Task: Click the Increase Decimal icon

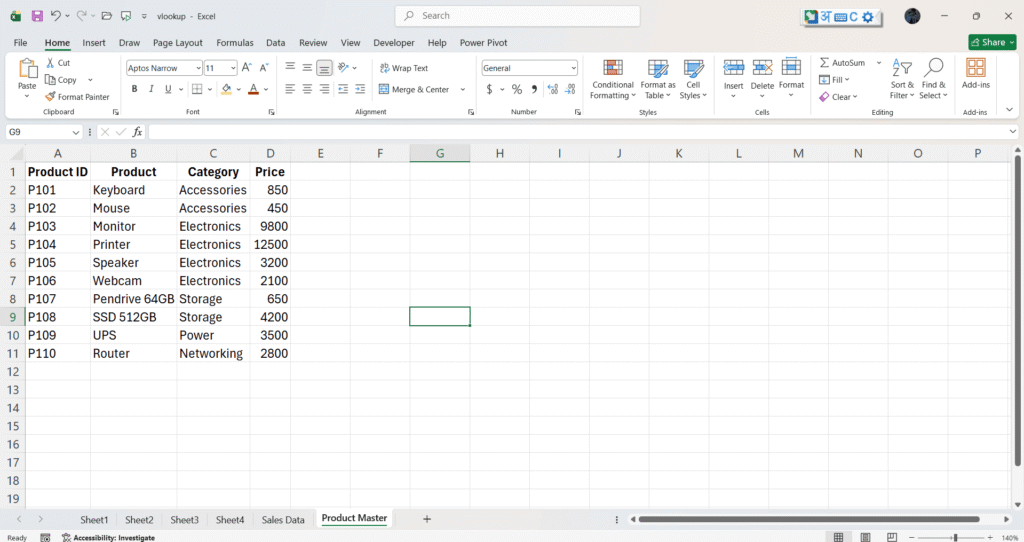Action: [x=552, y=89]
